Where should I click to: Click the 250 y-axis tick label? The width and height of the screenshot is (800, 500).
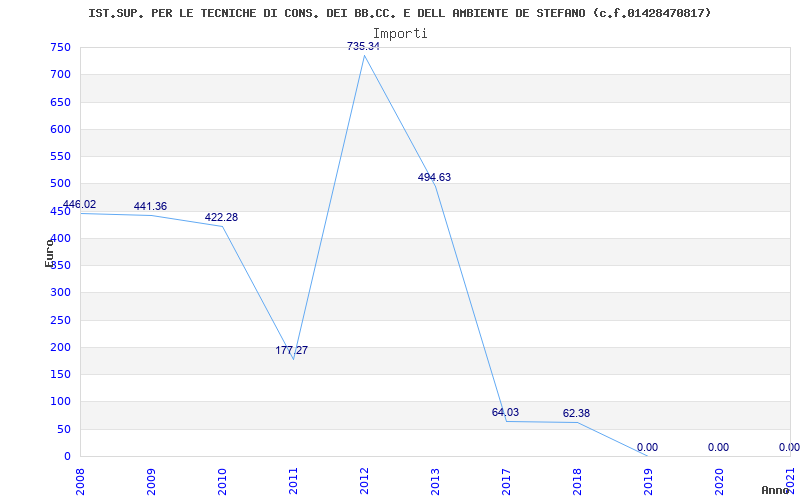click(60, 320)
